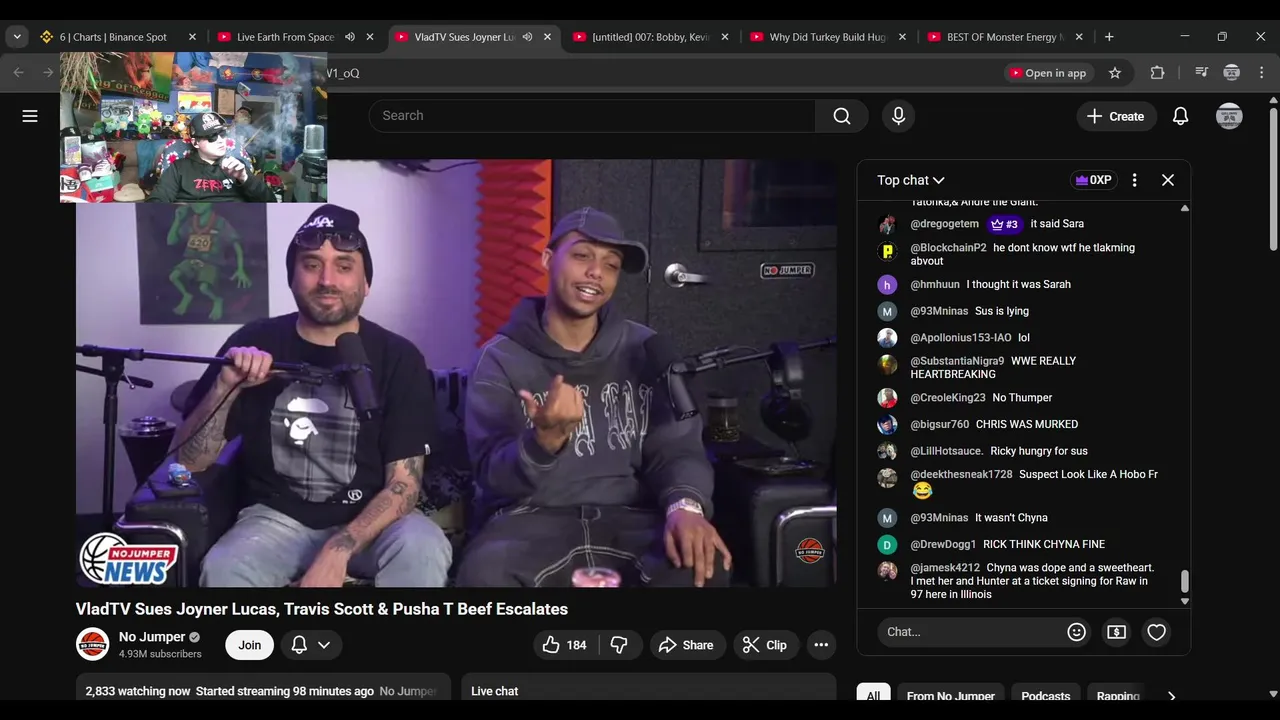Open the webcam overlay thumbnail

193,127
